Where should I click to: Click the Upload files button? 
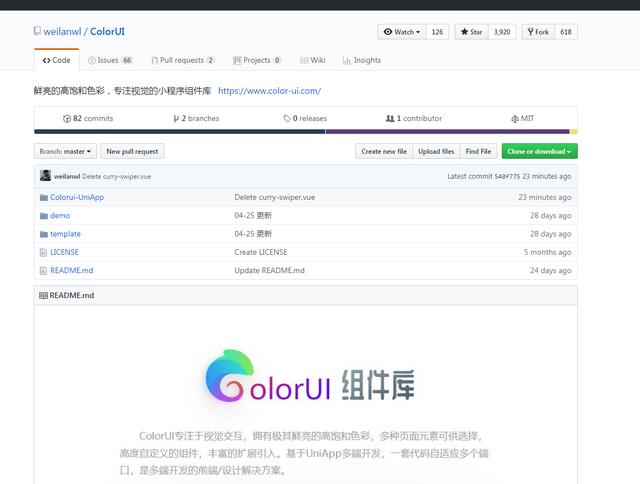[436, 151]
